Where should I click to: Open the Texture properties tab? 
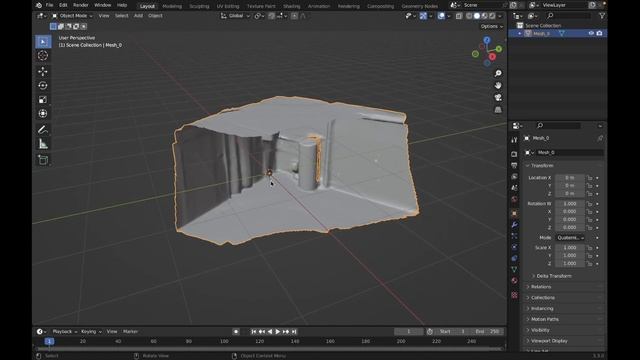(514, 295)
